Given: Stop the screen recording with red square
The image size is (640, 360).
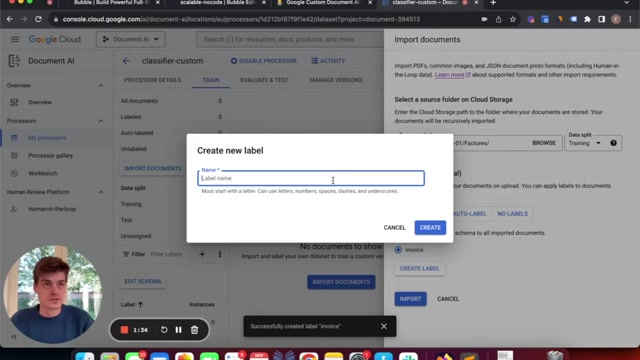Looking at the screenshot, I should (x=124, y=330).
